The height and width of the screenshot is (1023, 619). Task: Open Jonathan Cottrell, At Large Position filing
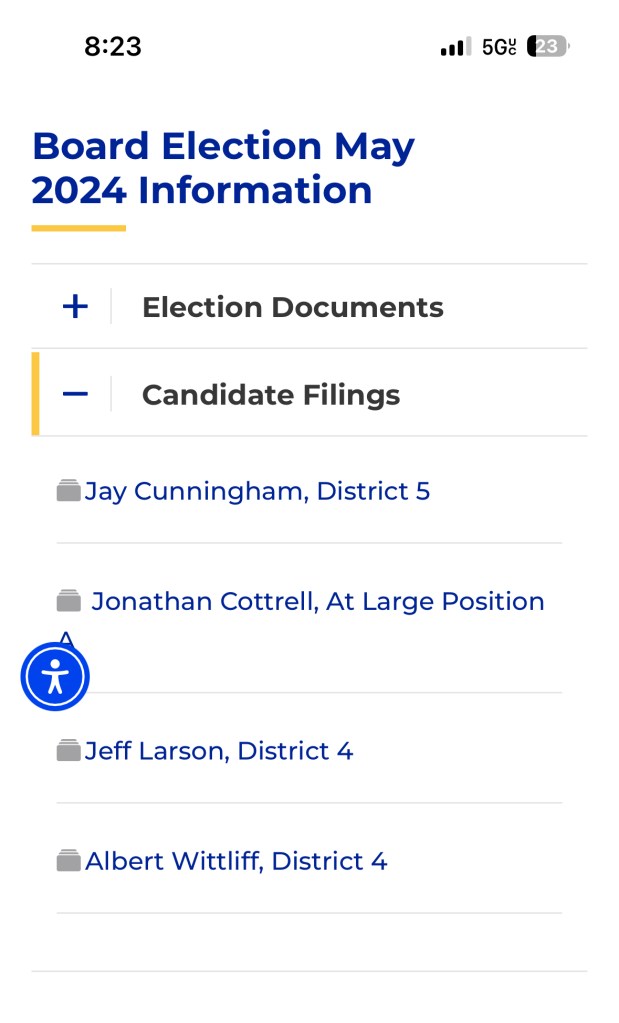pyautogui.click(x=317, y=601)
